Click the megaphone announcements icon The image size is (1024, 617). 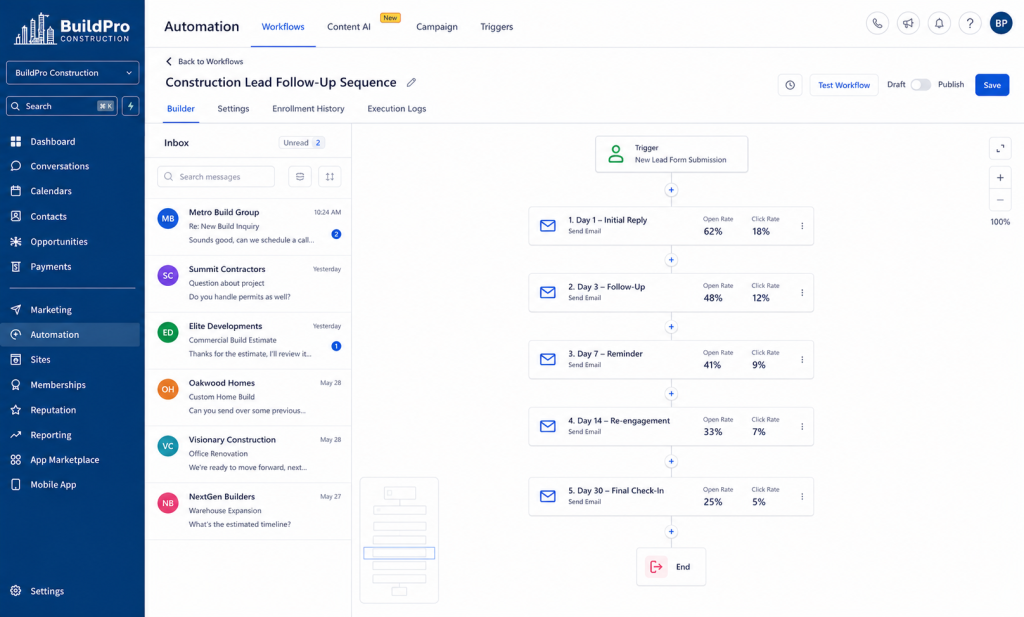click(908, 24)
